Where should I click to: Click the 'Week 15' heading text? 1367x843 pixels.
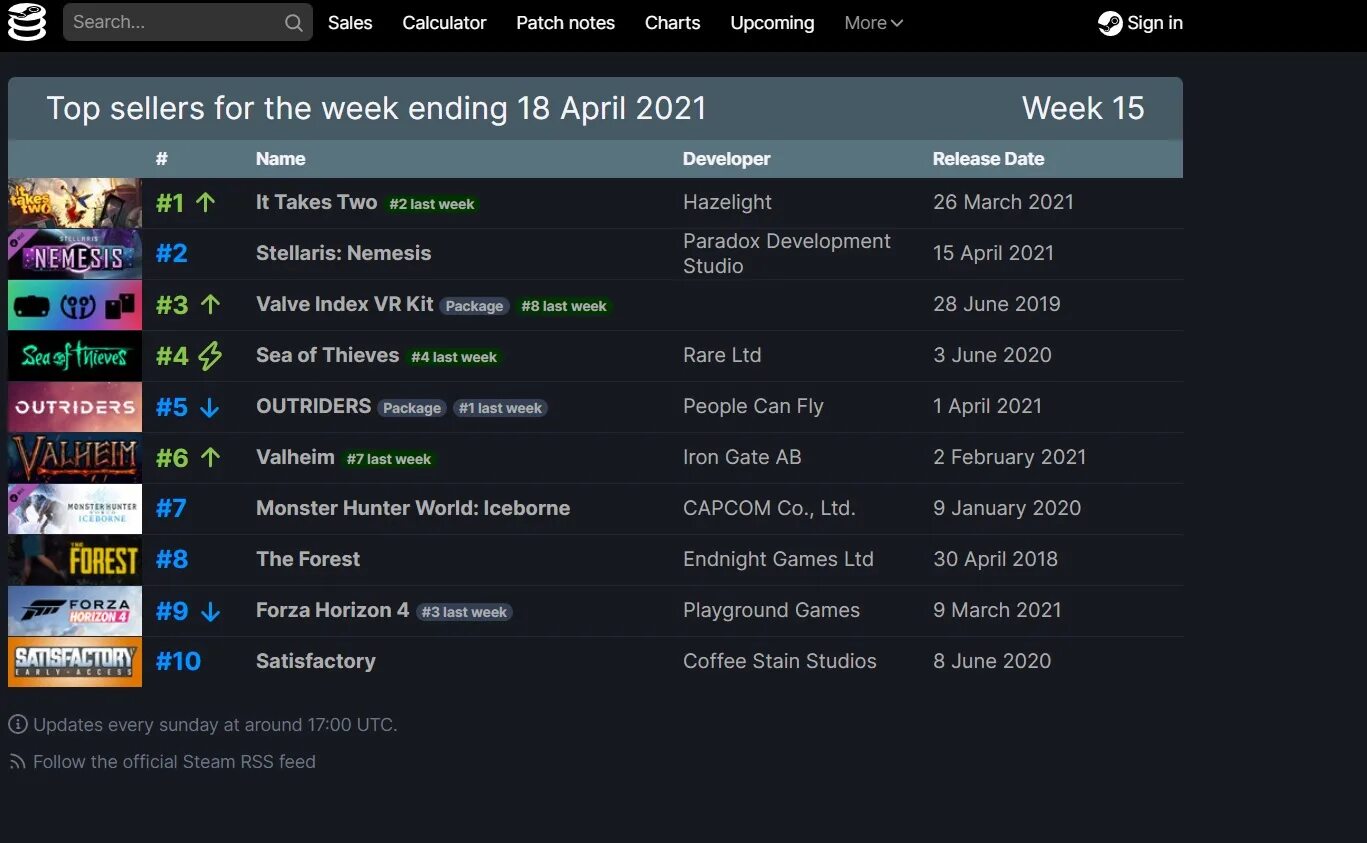[x=1083, y=108]
